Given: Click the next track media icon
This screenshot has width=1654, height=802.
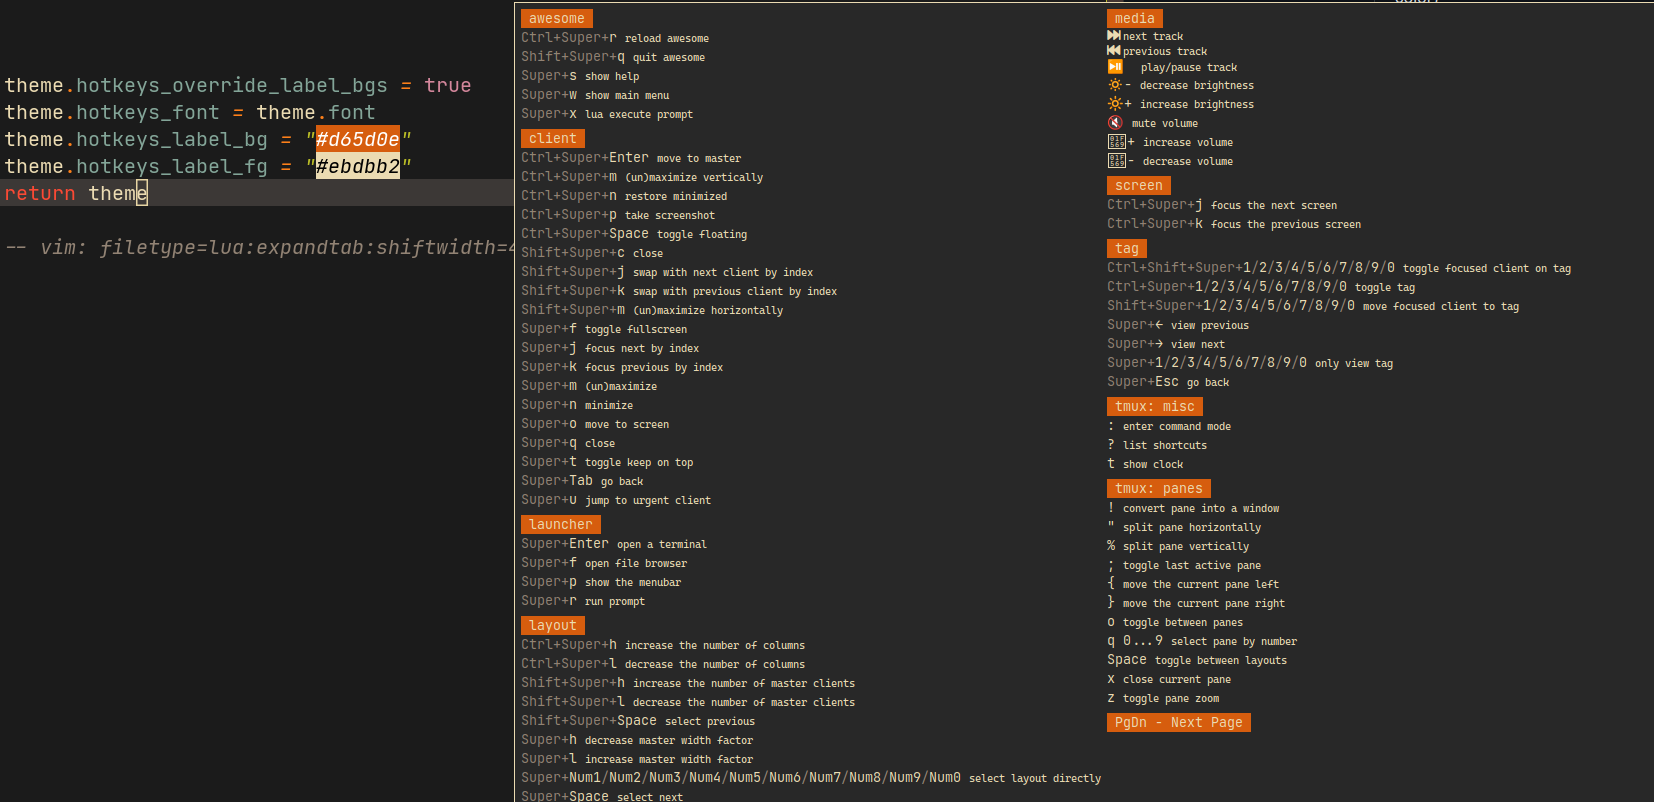Looking at the screenshot, I should tap(1113, 35).
